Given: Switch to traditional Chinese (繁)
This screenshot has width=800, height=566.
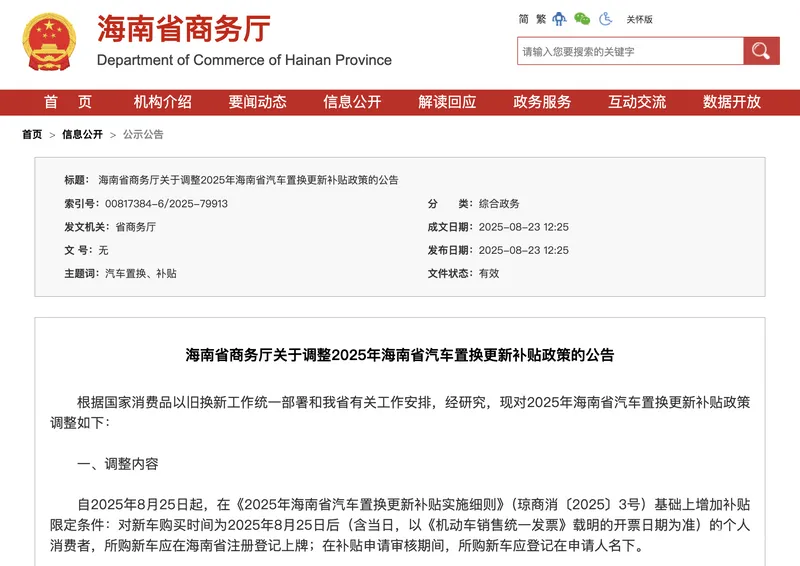Looking at the screenshot, I should (540, 19).
